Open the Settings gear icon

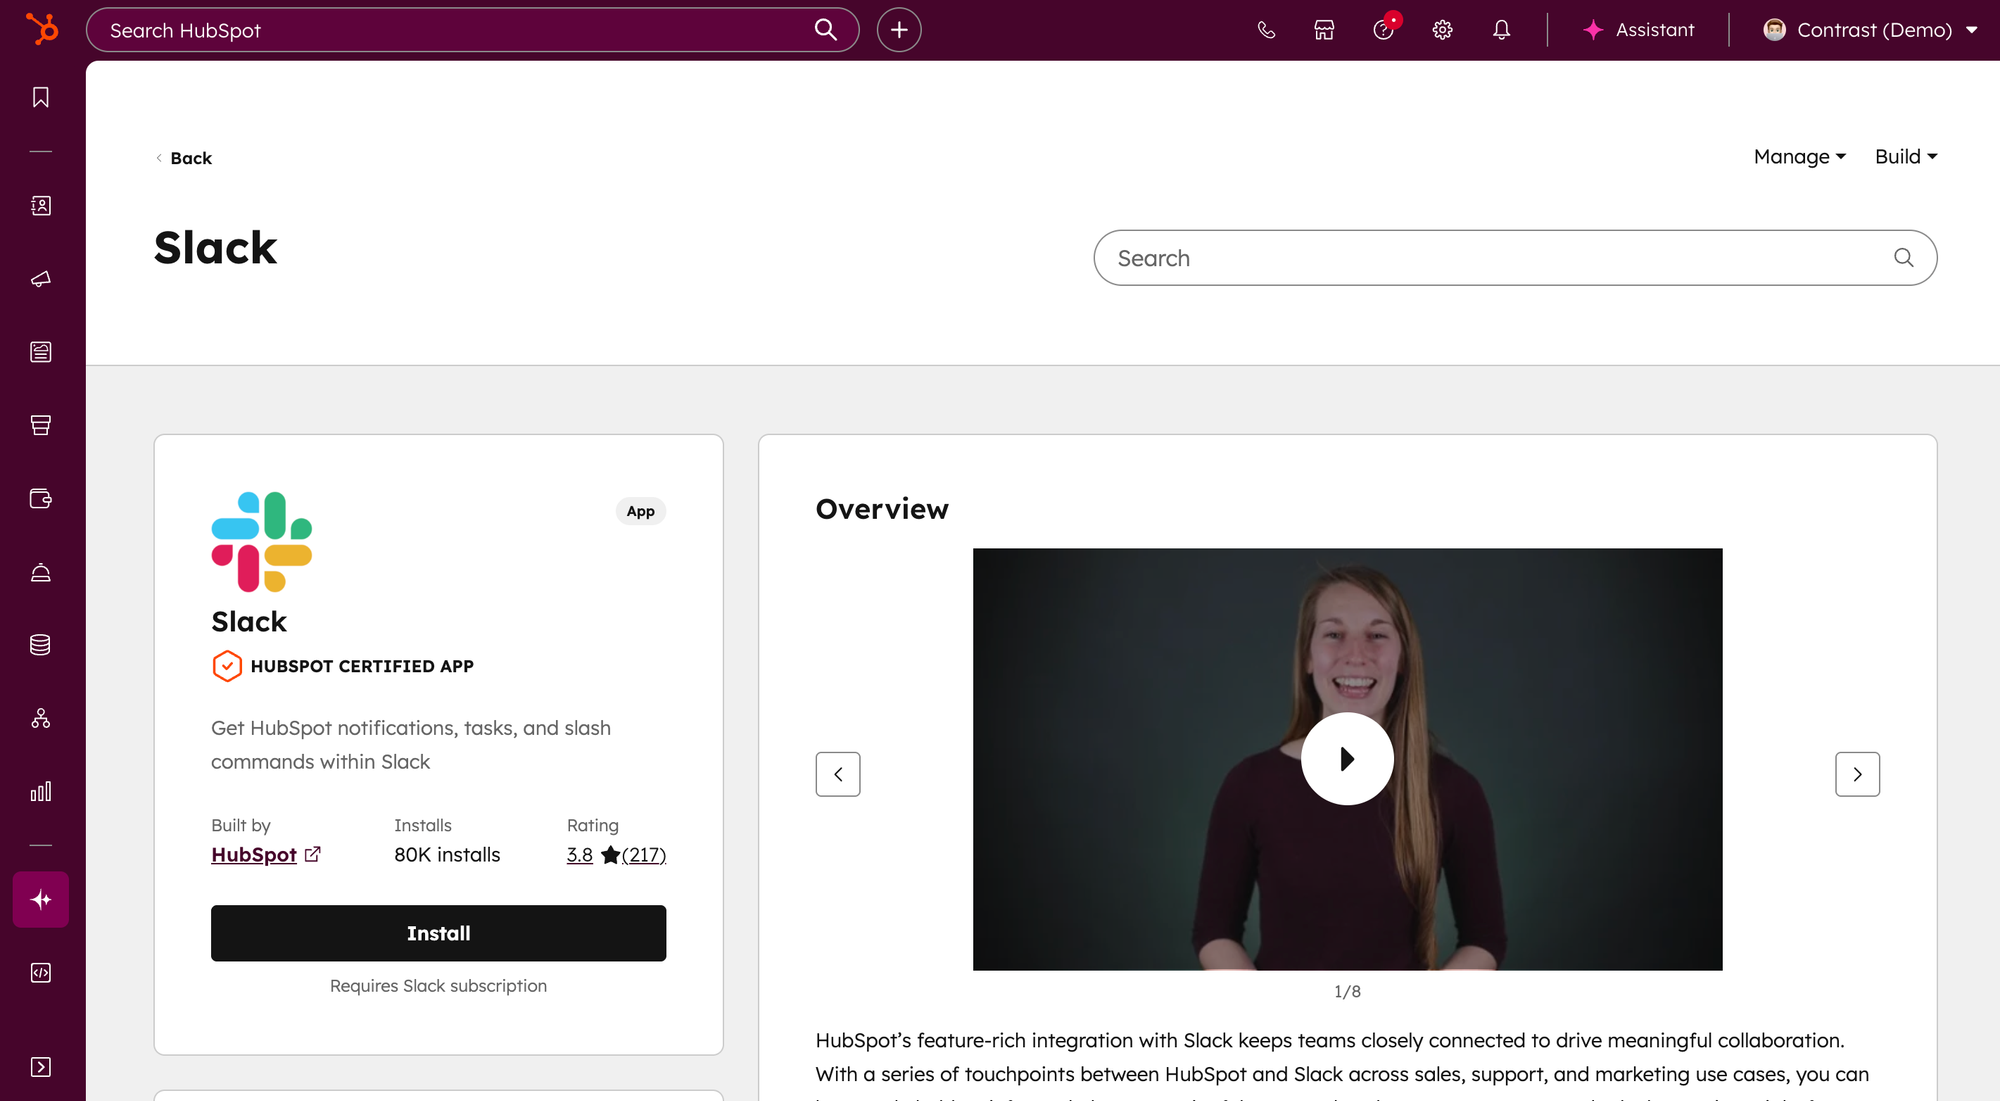click(1442, 30)
